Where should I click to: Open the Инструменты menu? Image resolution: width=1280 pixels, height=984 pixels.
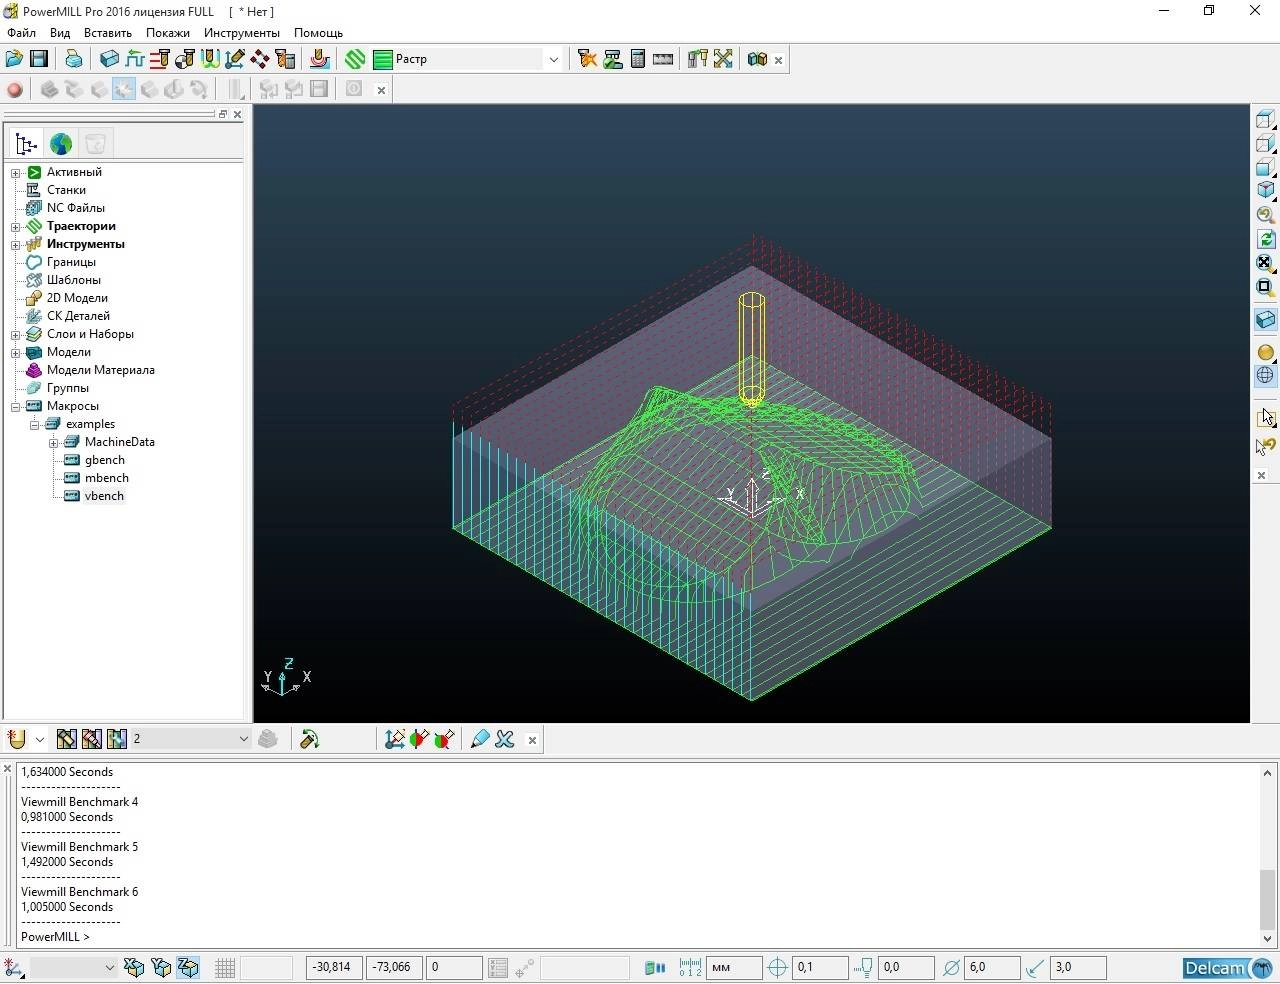(242, 33)
